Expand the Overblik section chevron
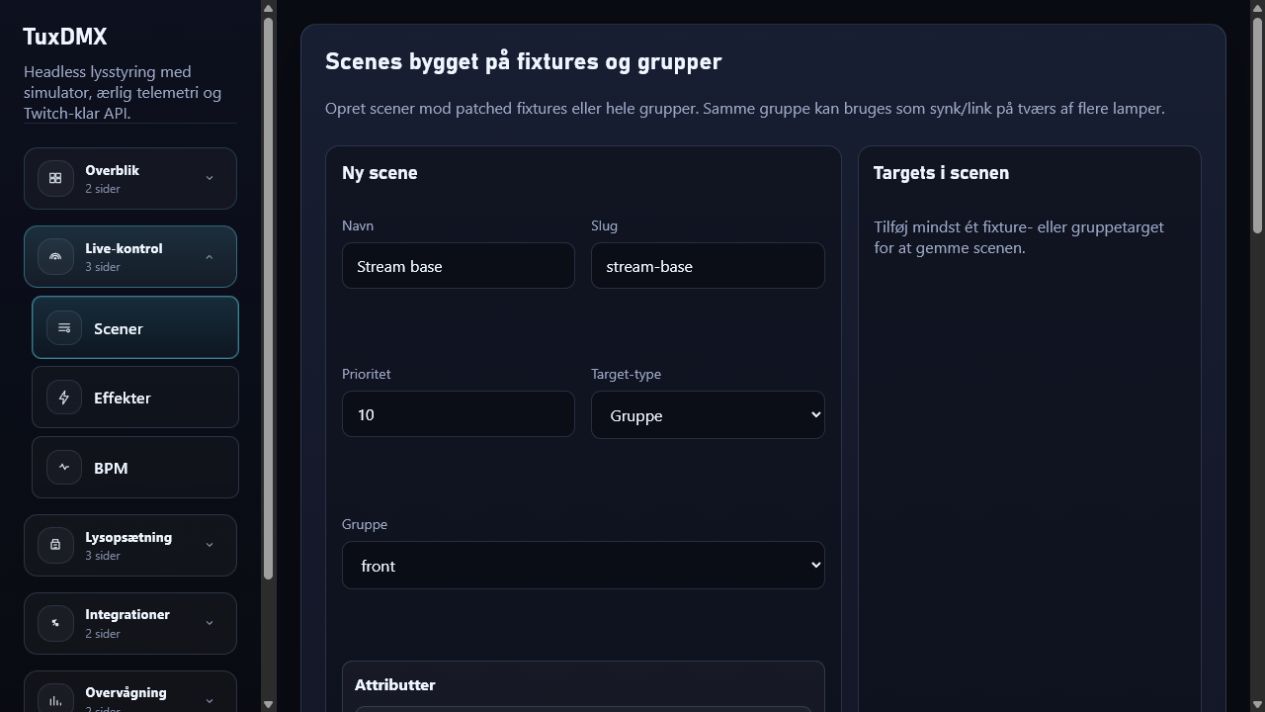Viewport: 1265px width, 712px height. coord(209,178)
